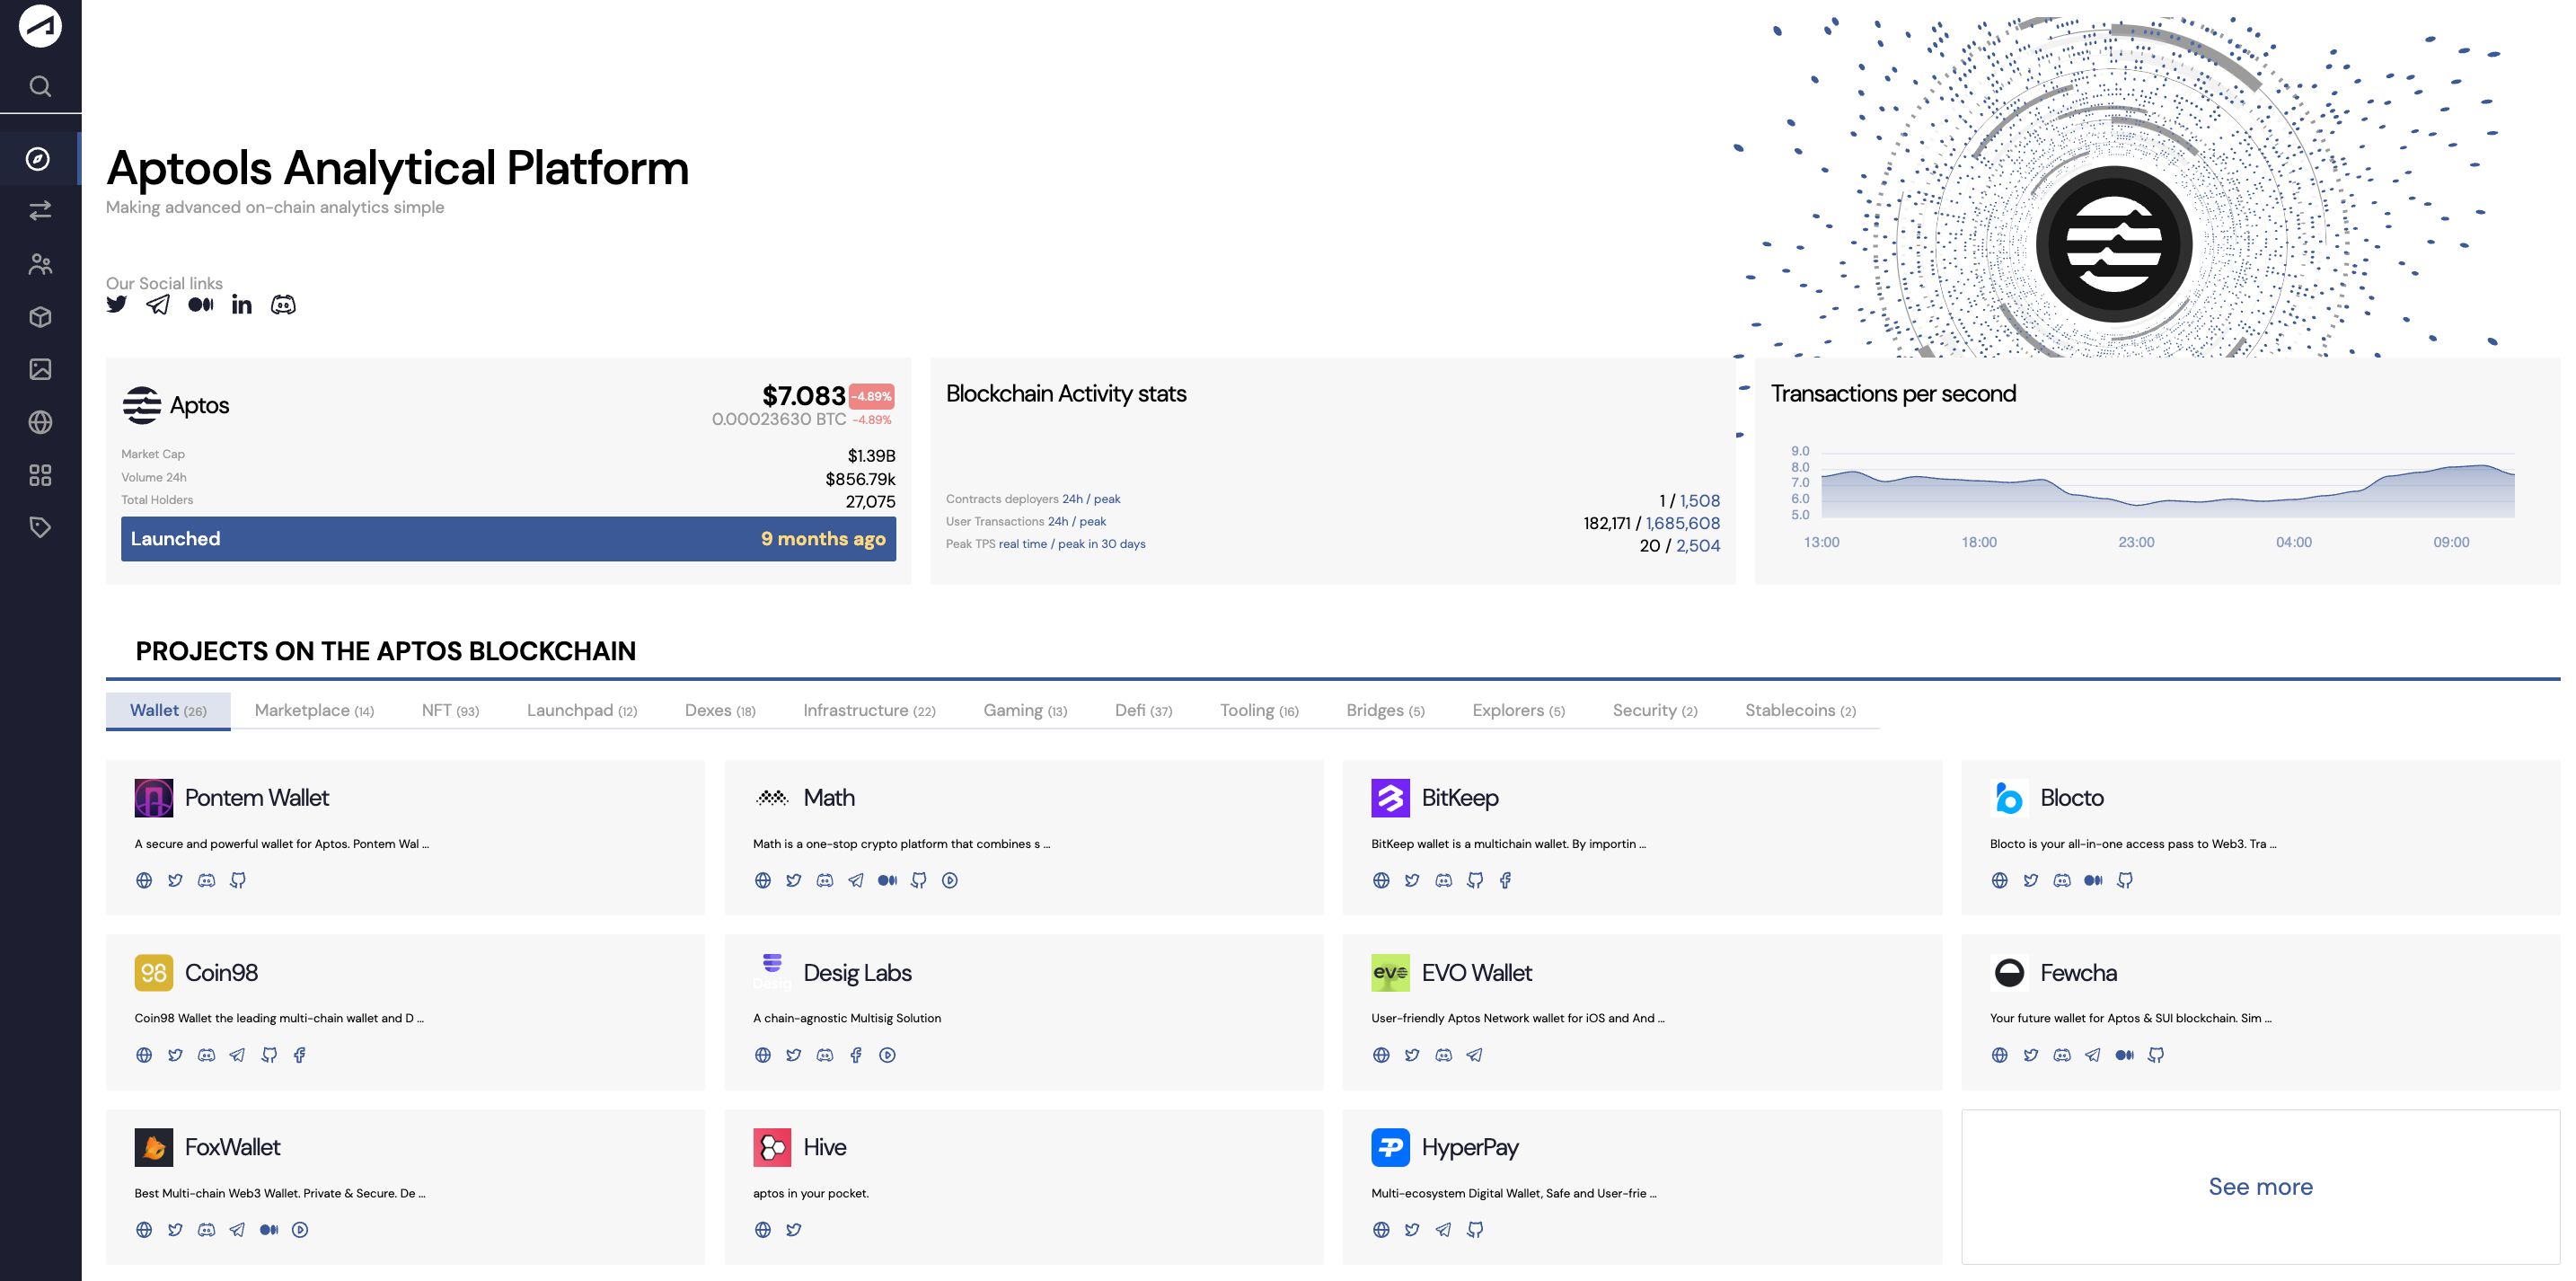Screen dimensions: 2576x1281
Task: Open the image NFT sidebar icon
Action: point(40,370)
